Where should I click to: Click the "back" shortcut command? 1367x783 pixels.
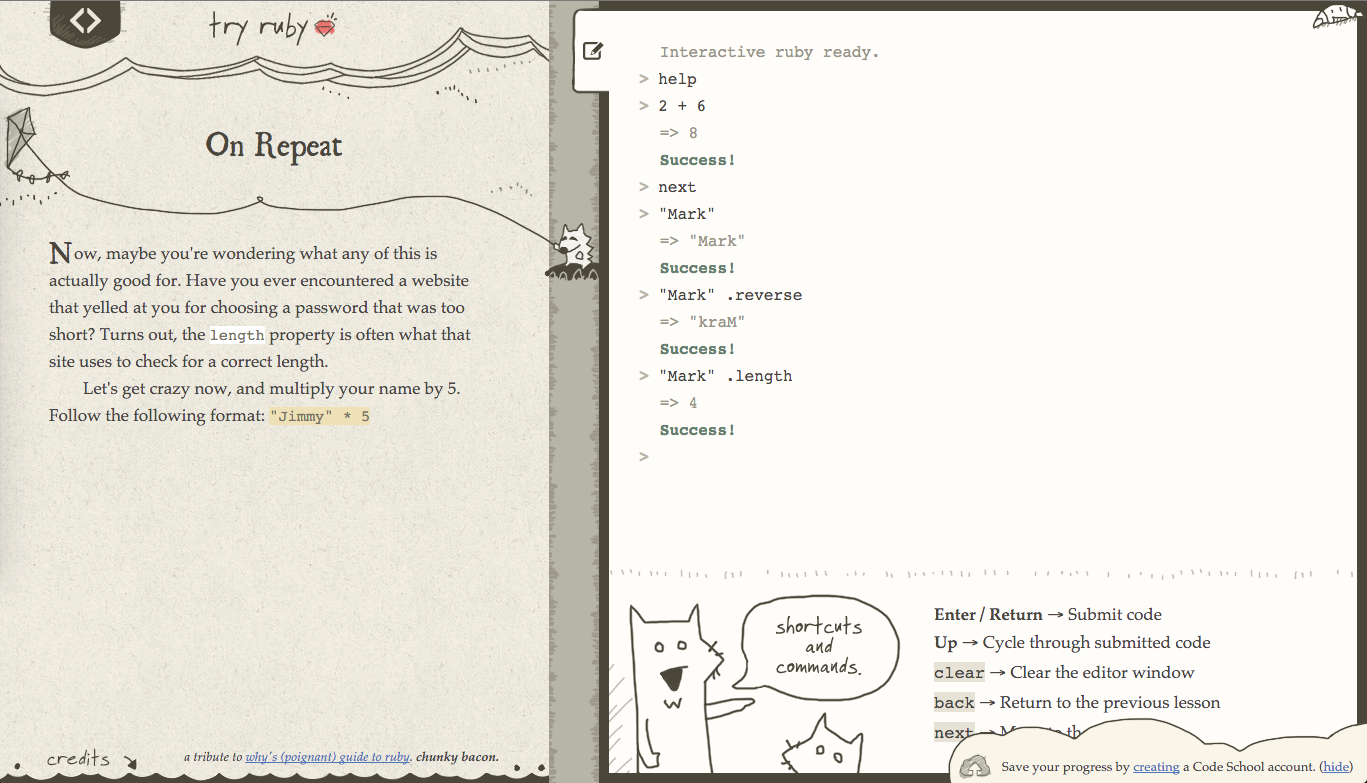click(x=954, y=703)
